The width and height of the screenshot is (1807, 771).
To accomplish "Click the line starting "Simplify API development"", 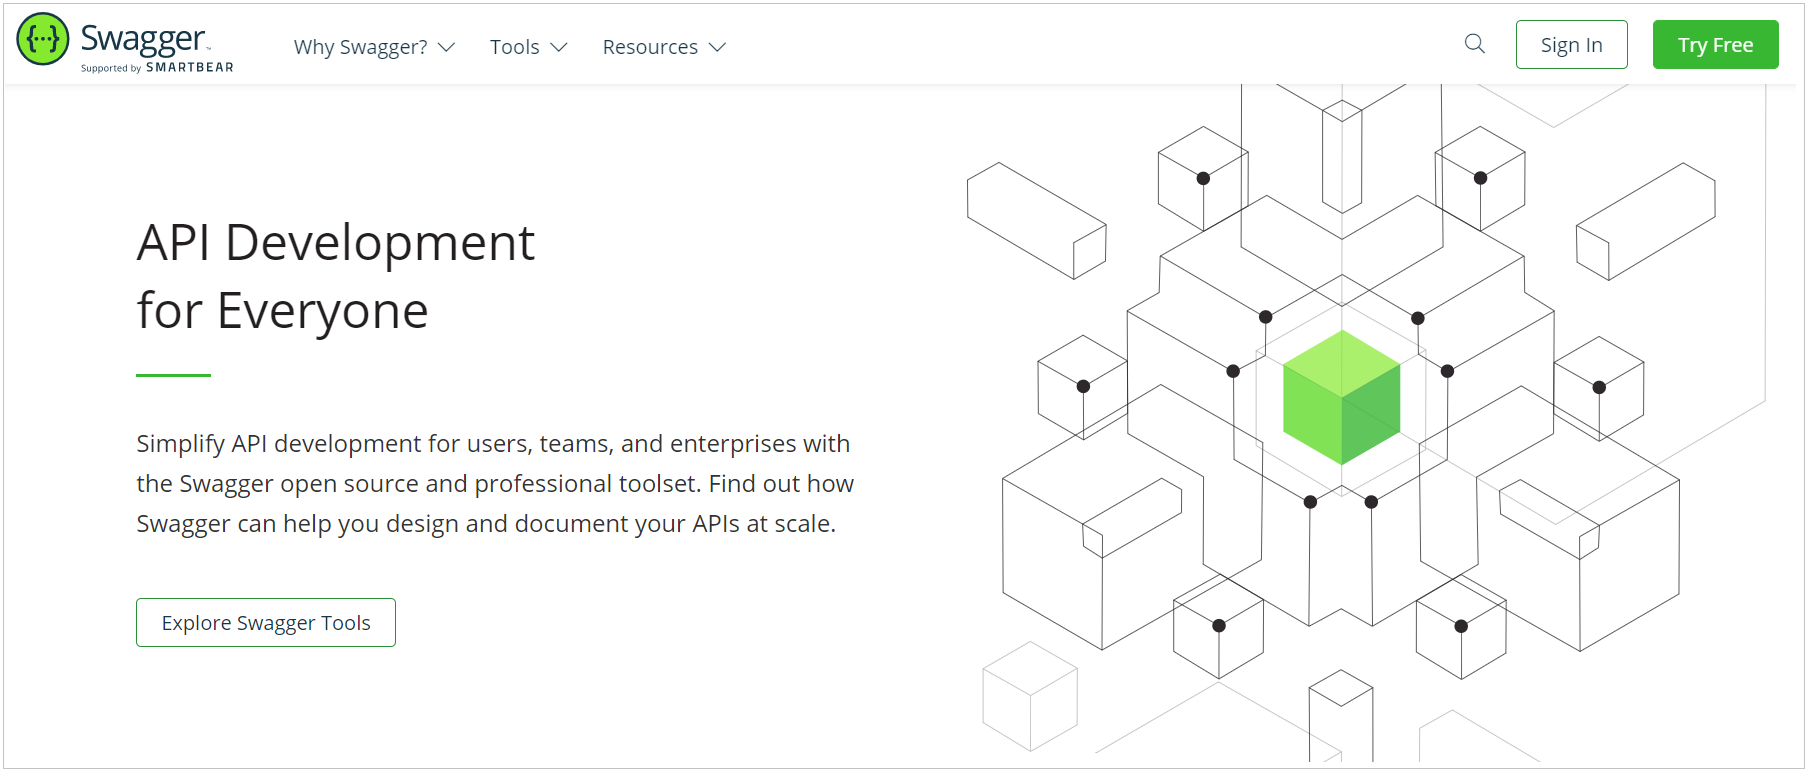I will click(493, 444).
